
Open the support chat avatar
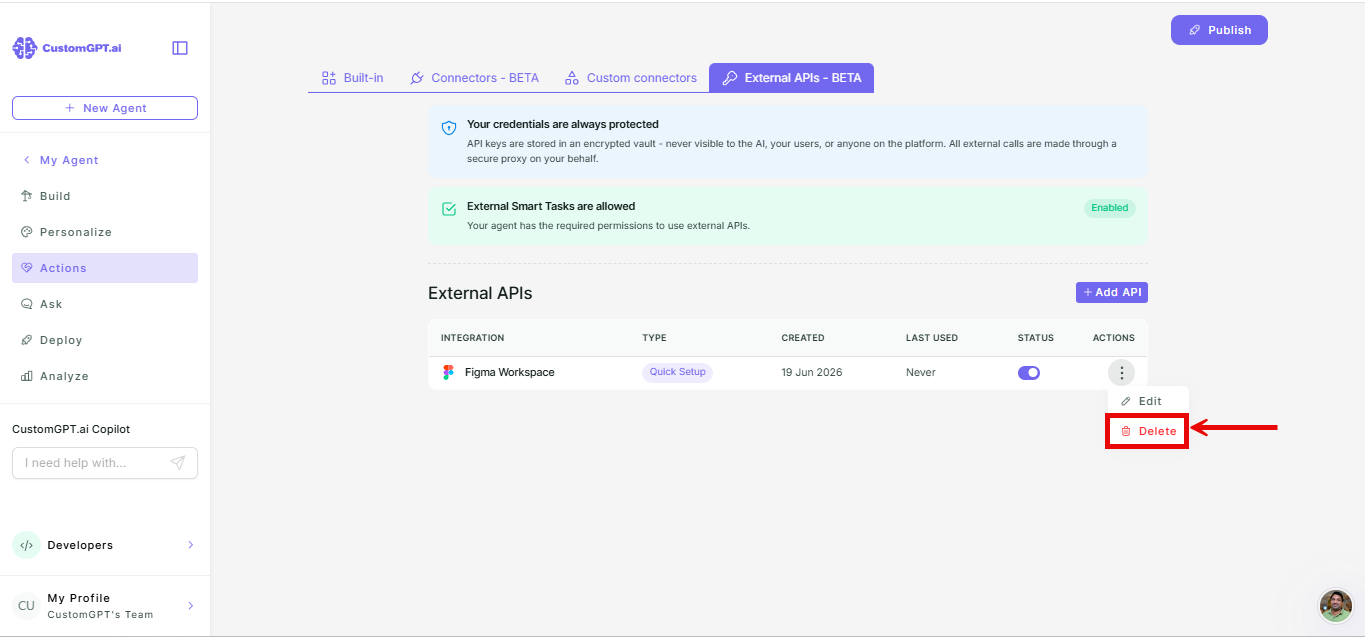1336,606
